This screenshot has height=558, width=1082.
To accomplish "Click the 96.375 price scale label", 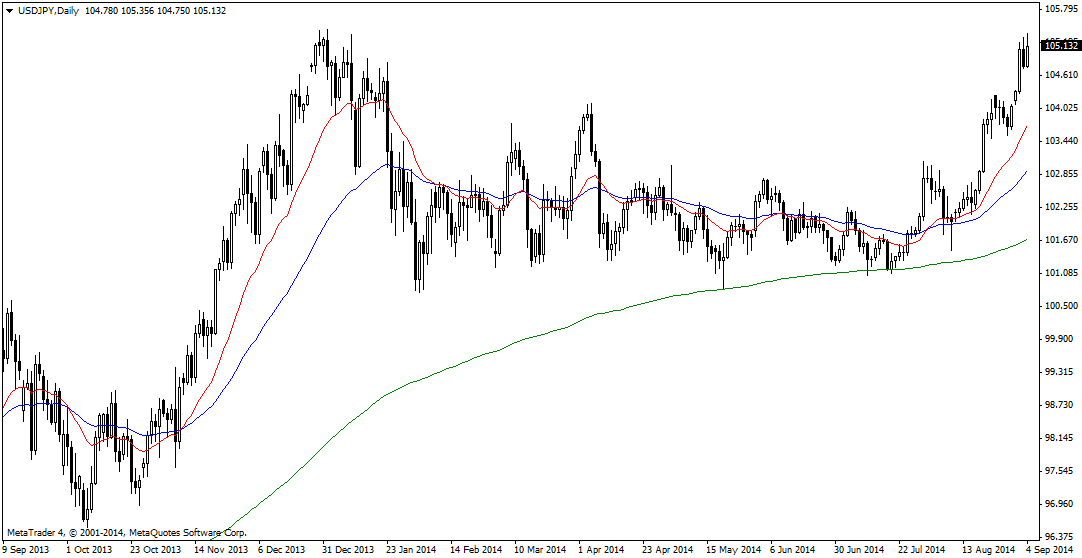I will click(1061, 537).
